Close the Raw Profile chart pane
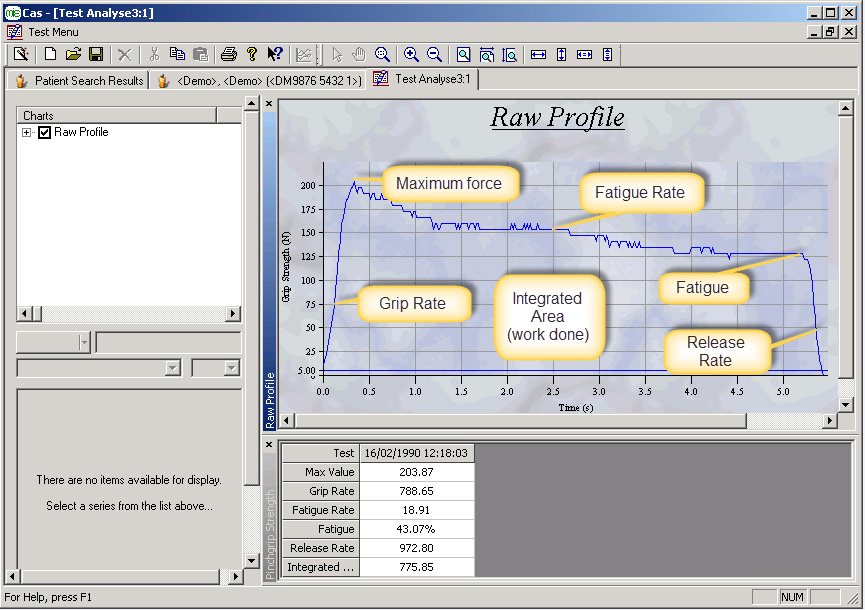Screen dimensions: 865x610 click(x=269, y=103)
